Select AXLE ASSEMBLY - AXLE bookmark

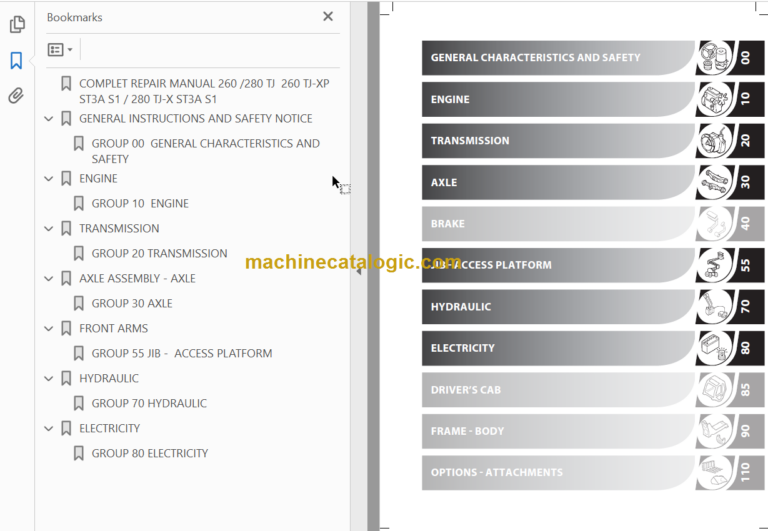[137, 279]
